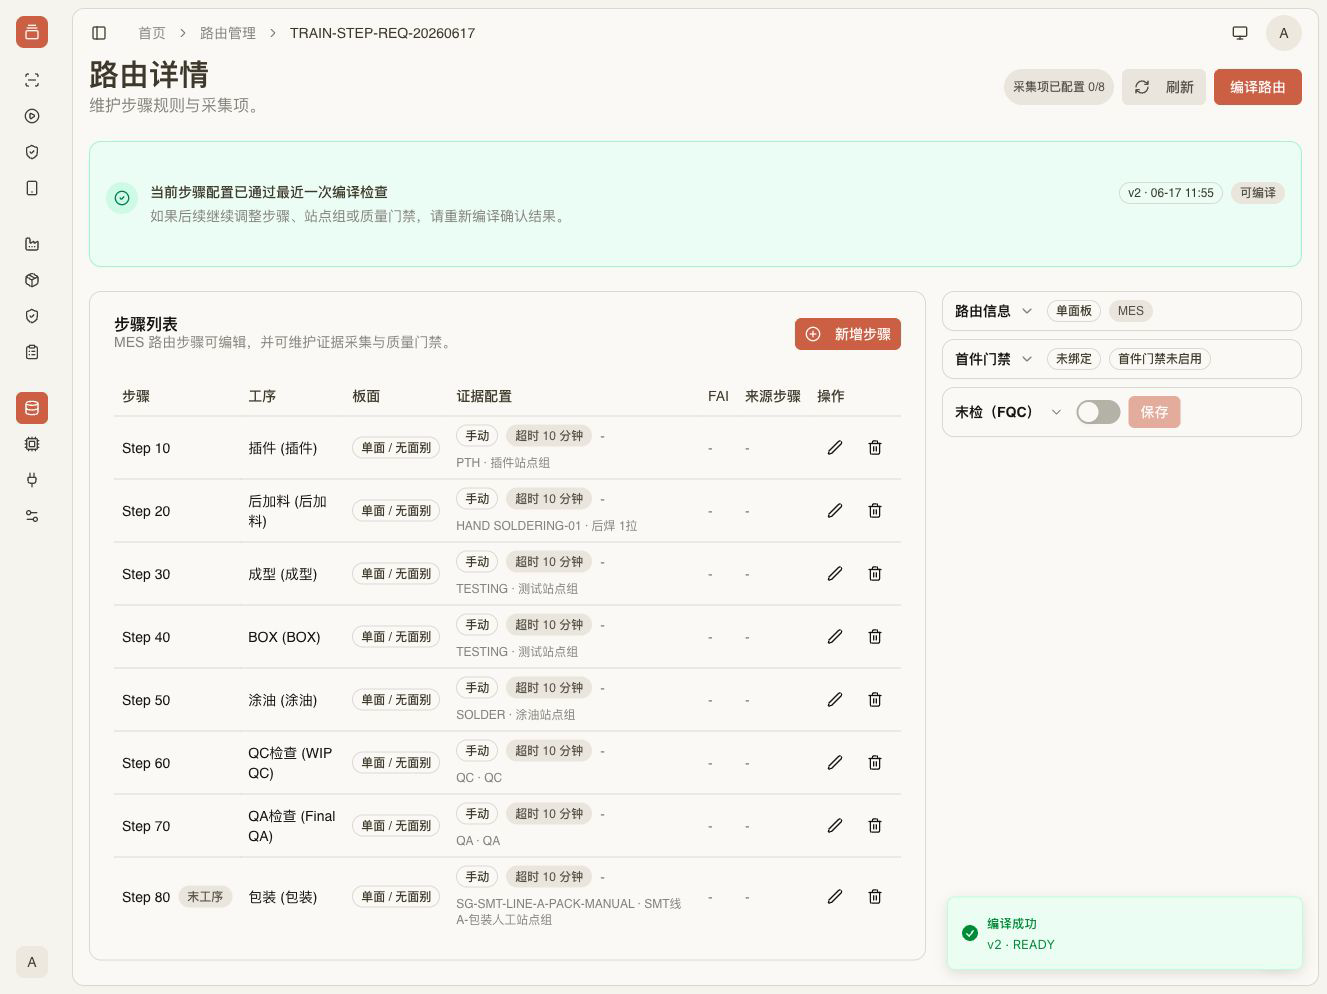The image size is (1327, 994).
Task: Expand the 末检 (FQC) section chevron
Action: 1056,412
